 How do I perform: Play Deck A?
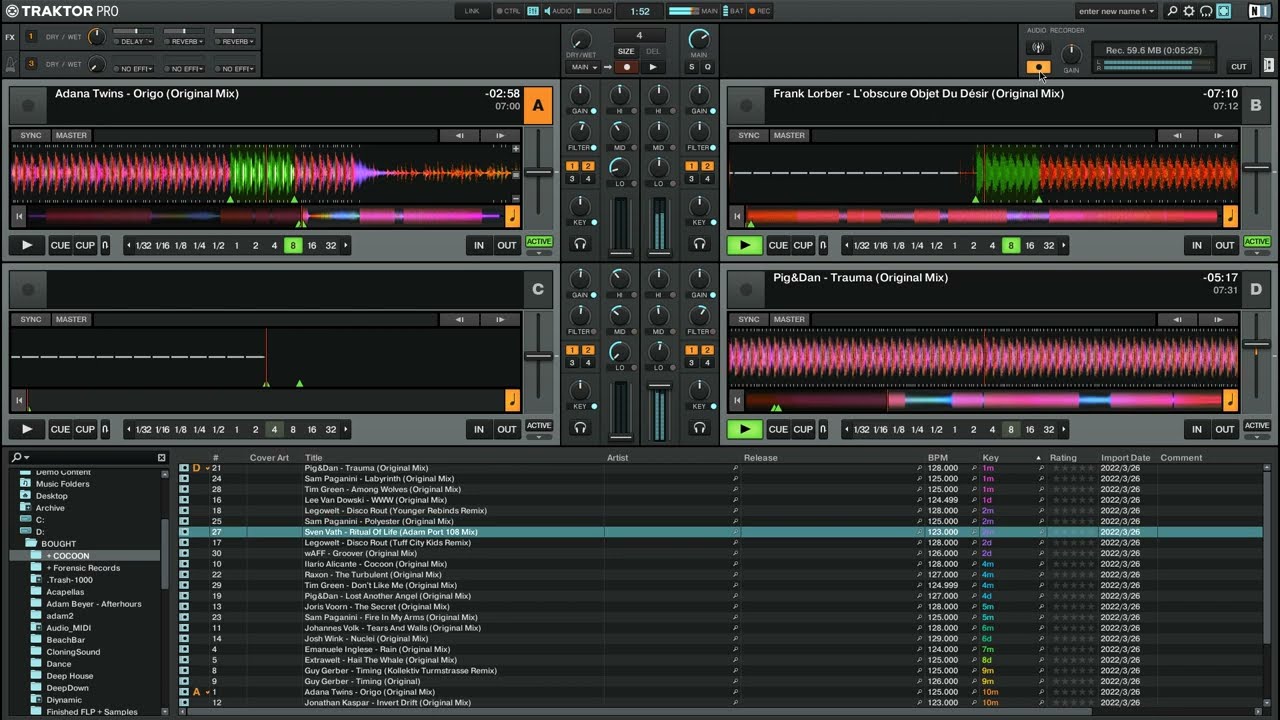(x=27, y=245)
